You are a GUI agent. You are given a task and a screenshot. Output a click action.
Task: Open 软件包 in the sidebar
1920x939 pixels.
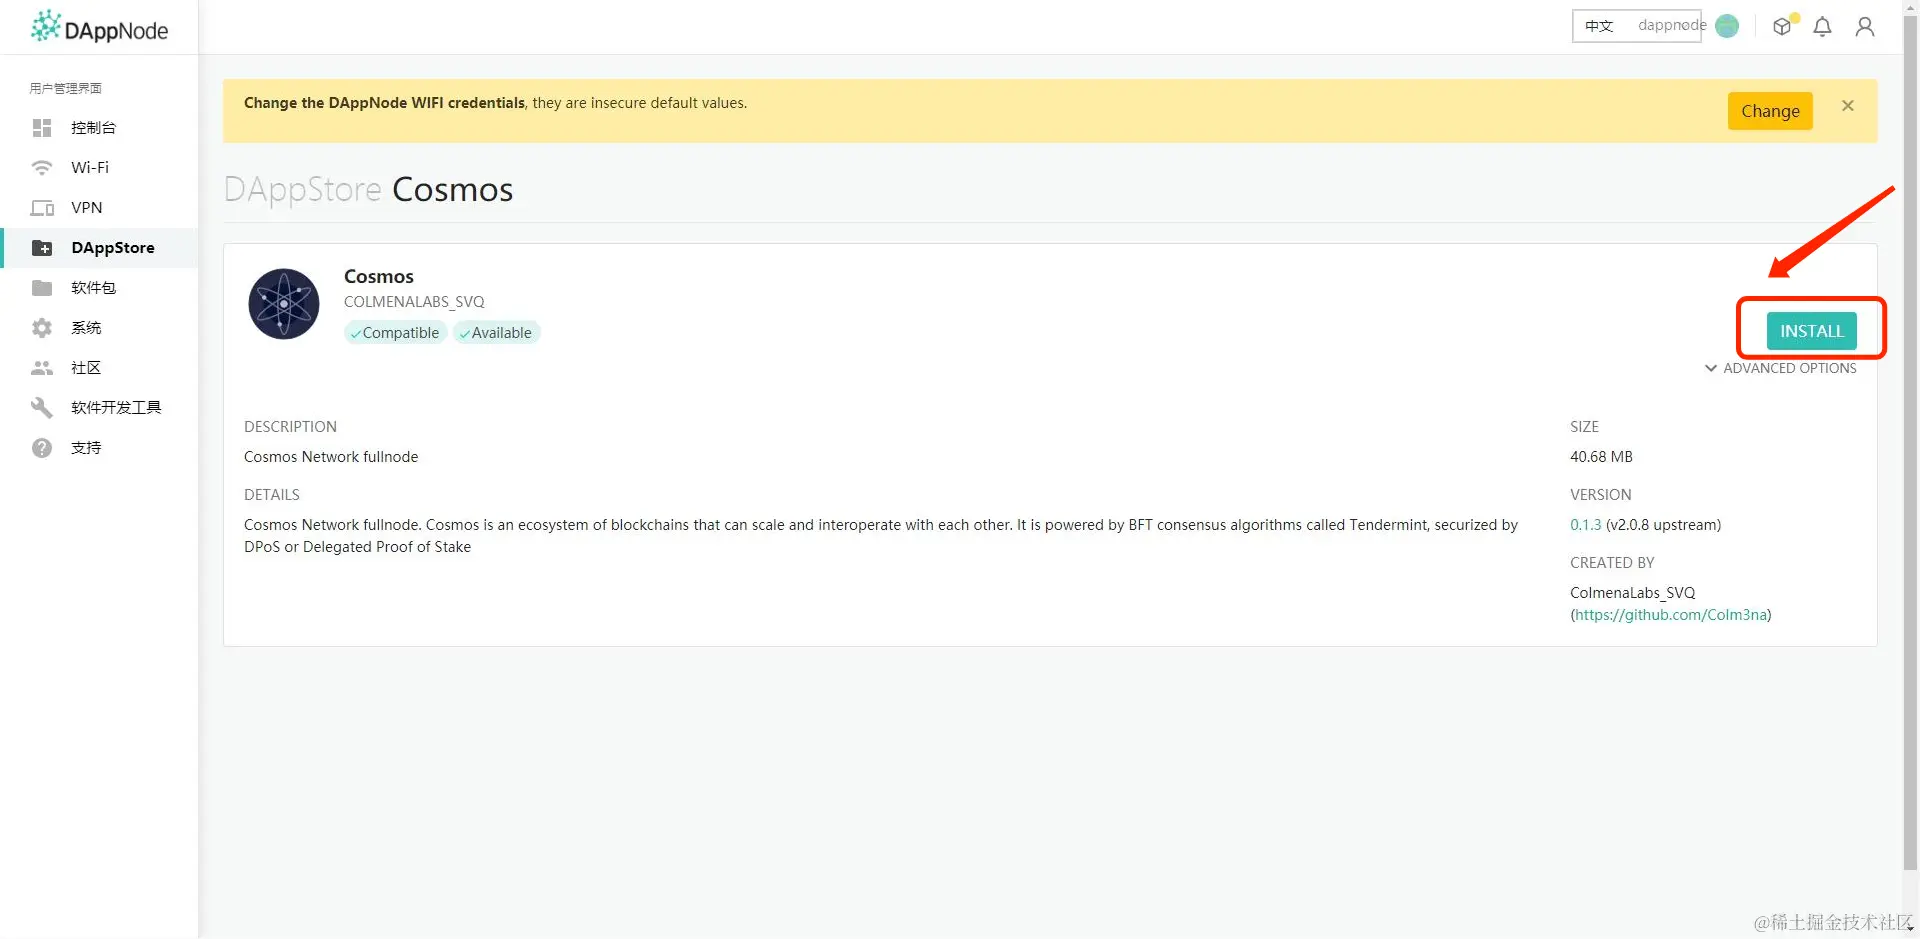100,288
